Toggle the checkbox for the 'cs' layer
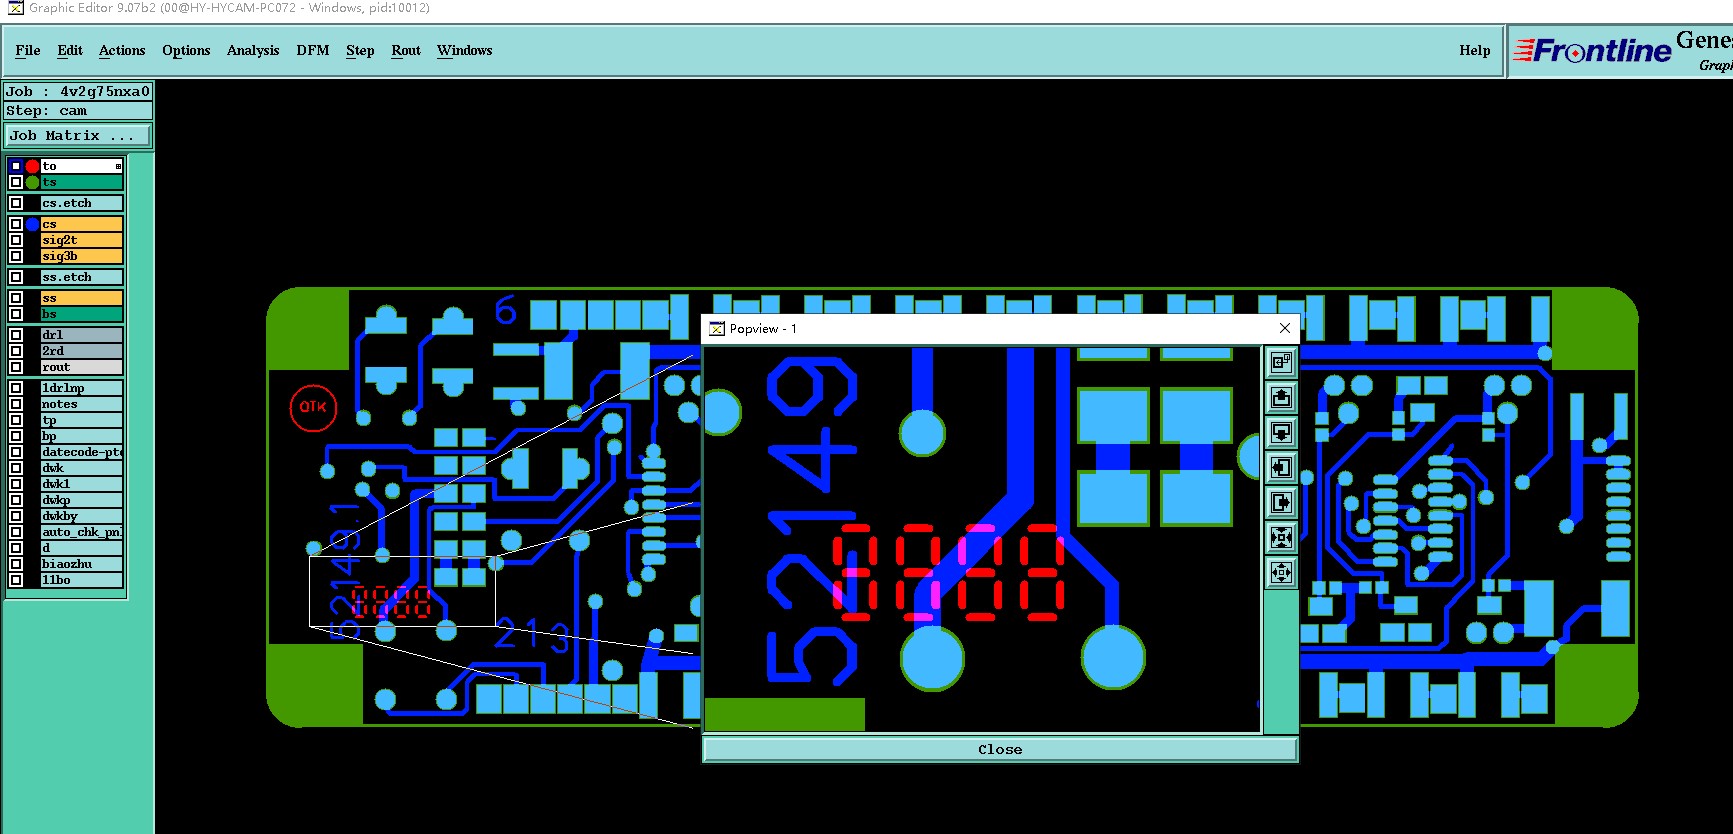This screenshot has height=834, width=1733. [x=16, y=224]
